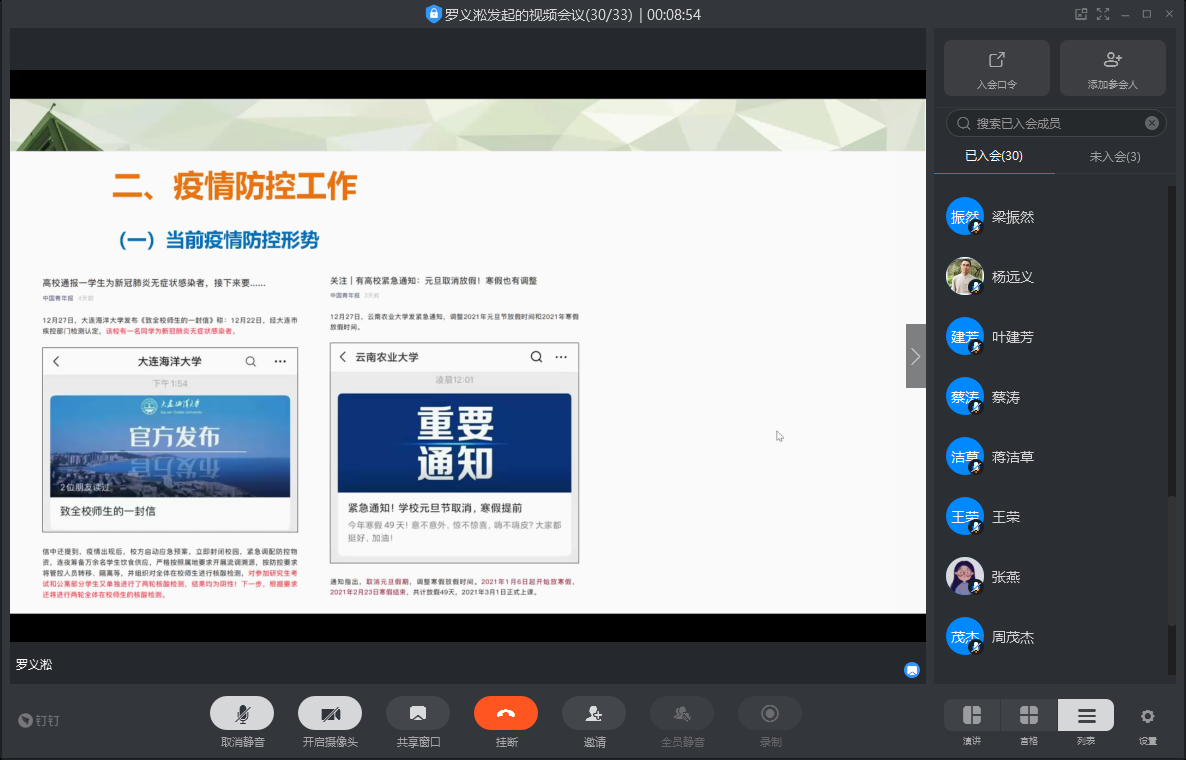Viewport: 1186px width, 760px height.
Task: Toggle 全员静音 to mute all members
Action: pyautogui.click(x=682, y=713)
